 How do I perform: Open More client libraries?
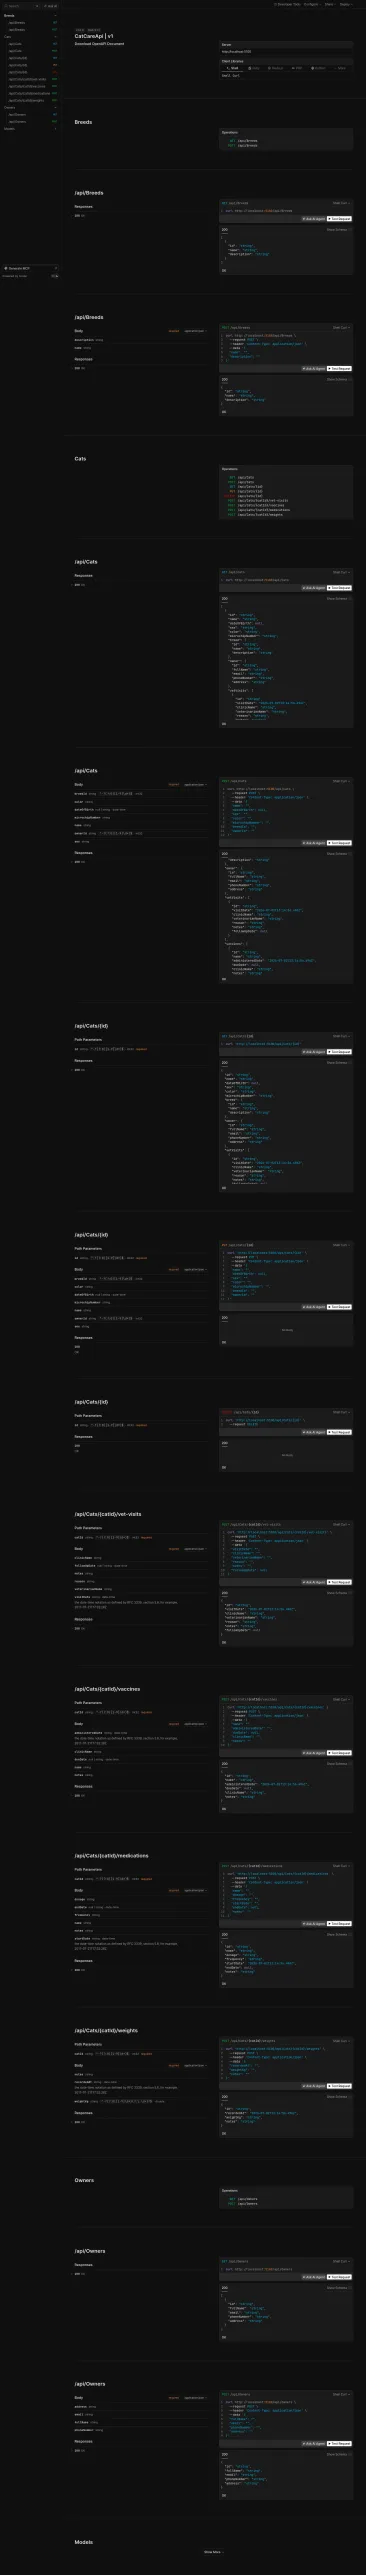341,68
